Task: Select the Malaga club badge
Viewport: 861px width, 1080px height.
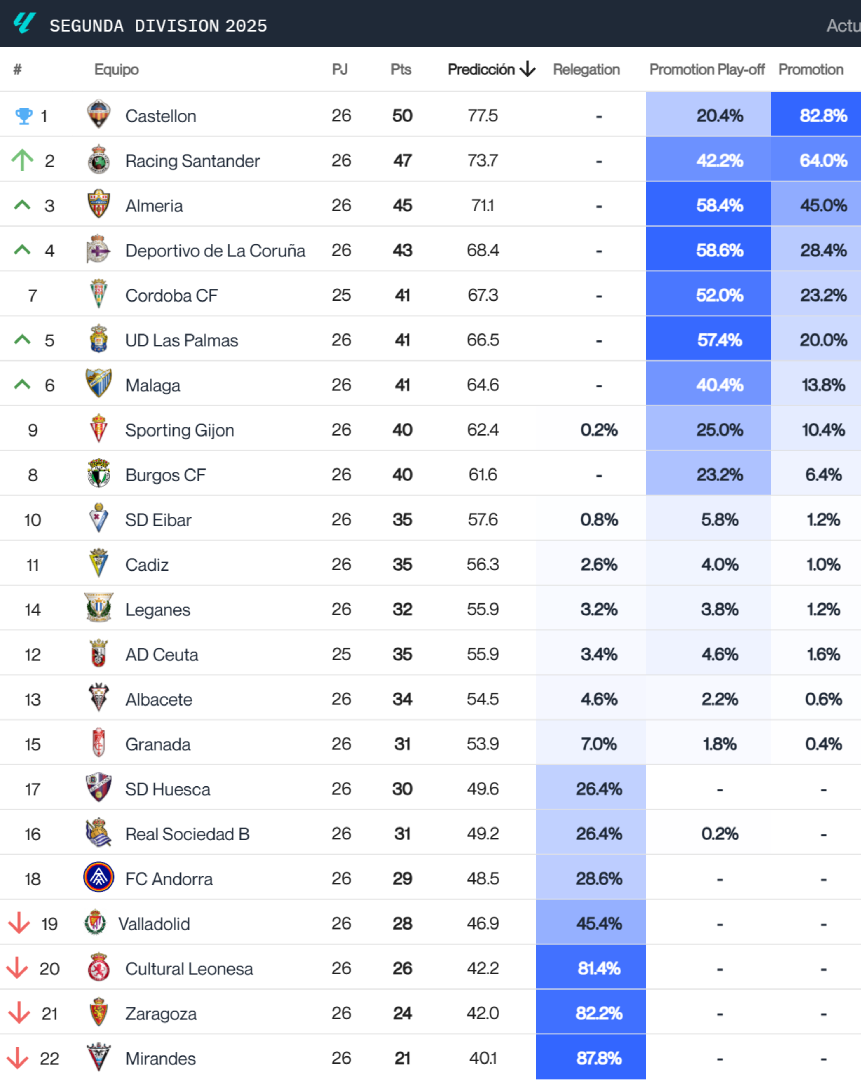Action: 97,384
